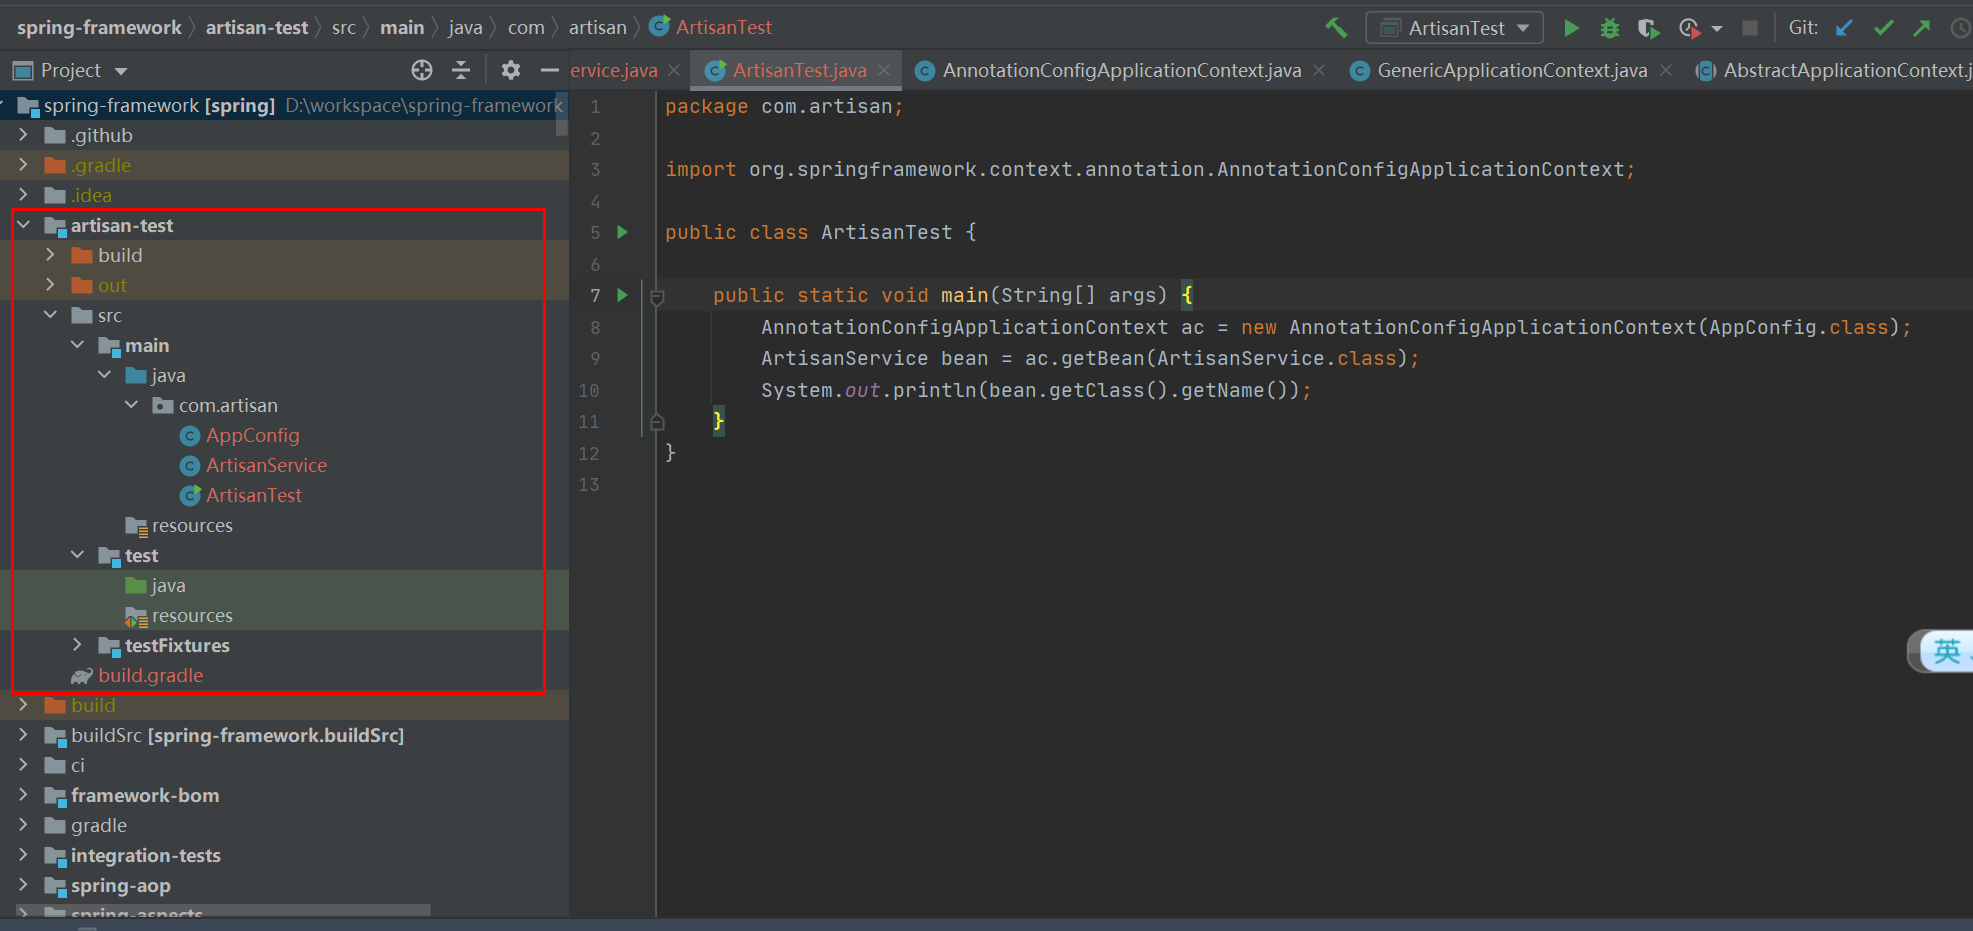The width and height of the screenshot is (1973, 931).
Task: Click run gutter icon beside class ArtisanTest
Action: pos(622,232)
